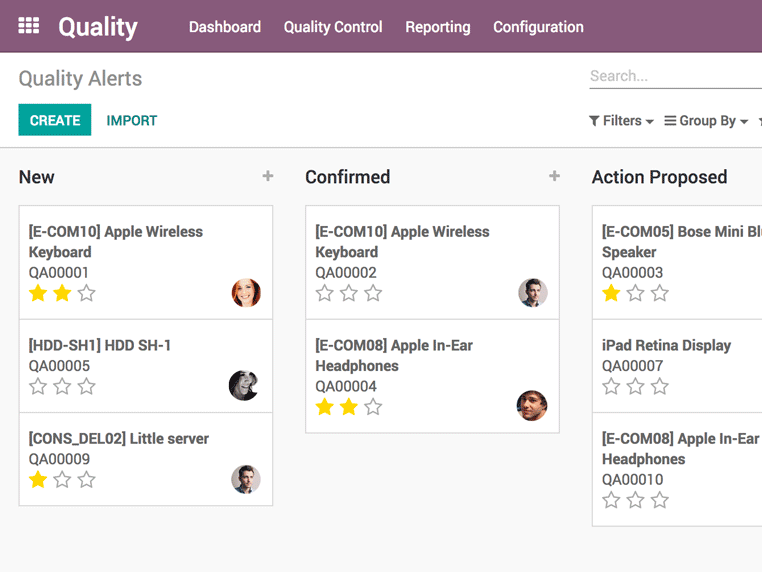Screen dimensions: 762x572
Task: Open the Quality Control menu
Action: [x=333, y=27]
